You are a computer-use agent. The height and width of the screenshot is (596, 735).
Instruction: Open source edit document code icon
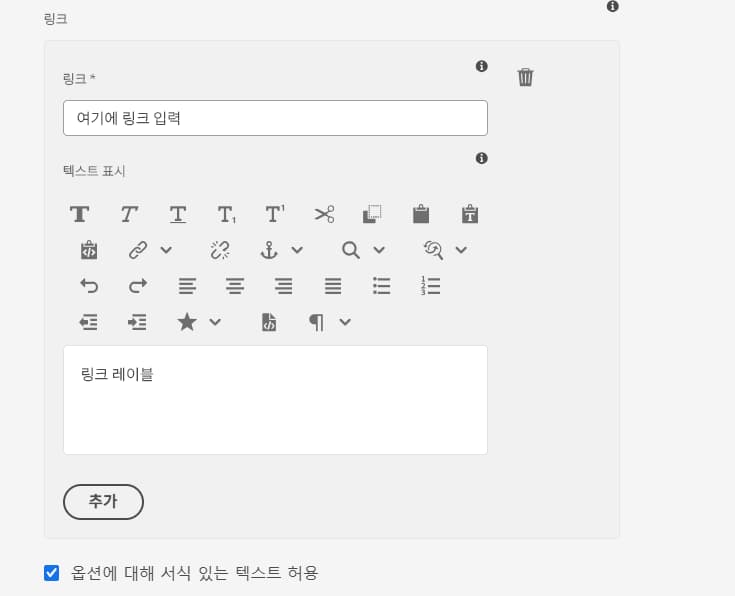tap(269, 322)
